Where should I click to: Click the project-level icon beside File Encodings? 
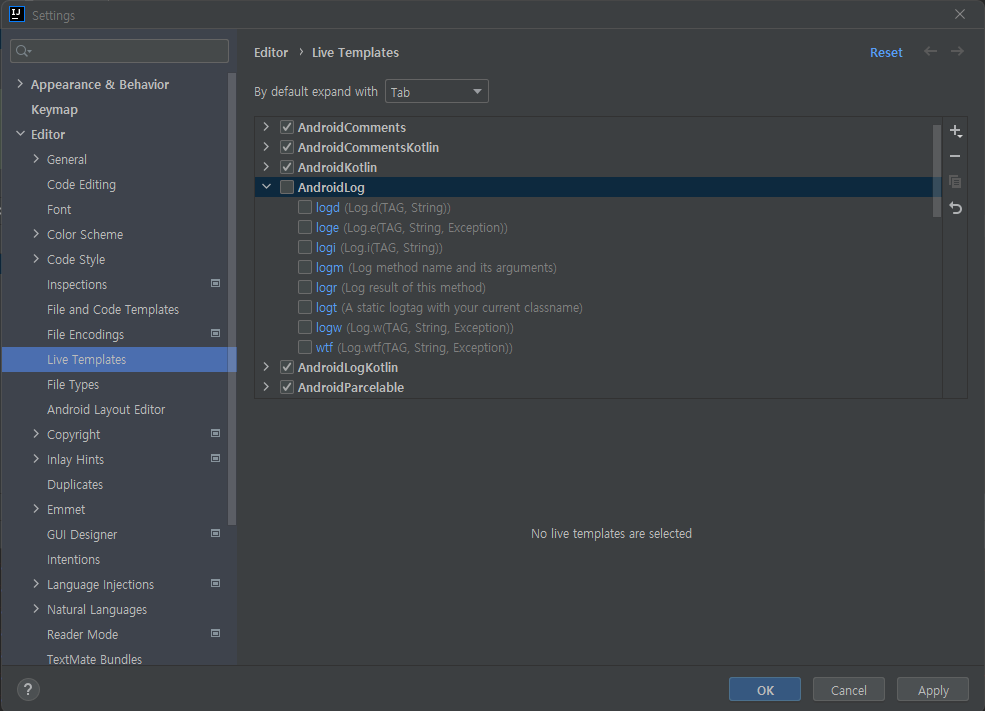click(x=215, y=334)
